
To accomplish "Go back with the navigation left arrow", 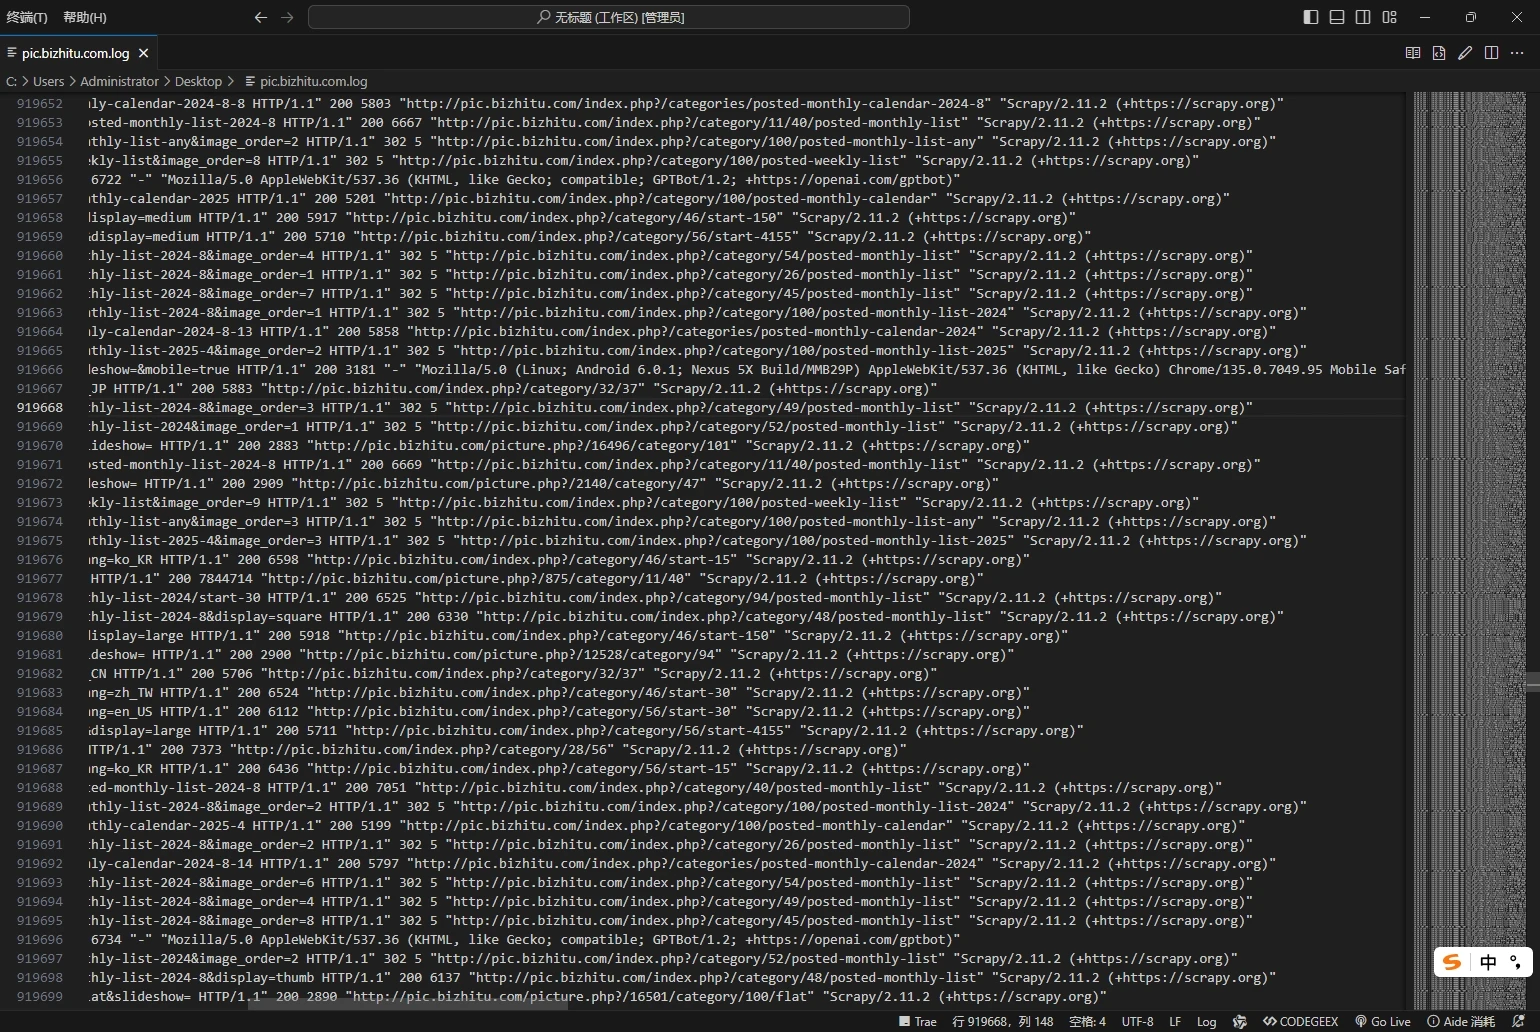I will coord(261,17).
